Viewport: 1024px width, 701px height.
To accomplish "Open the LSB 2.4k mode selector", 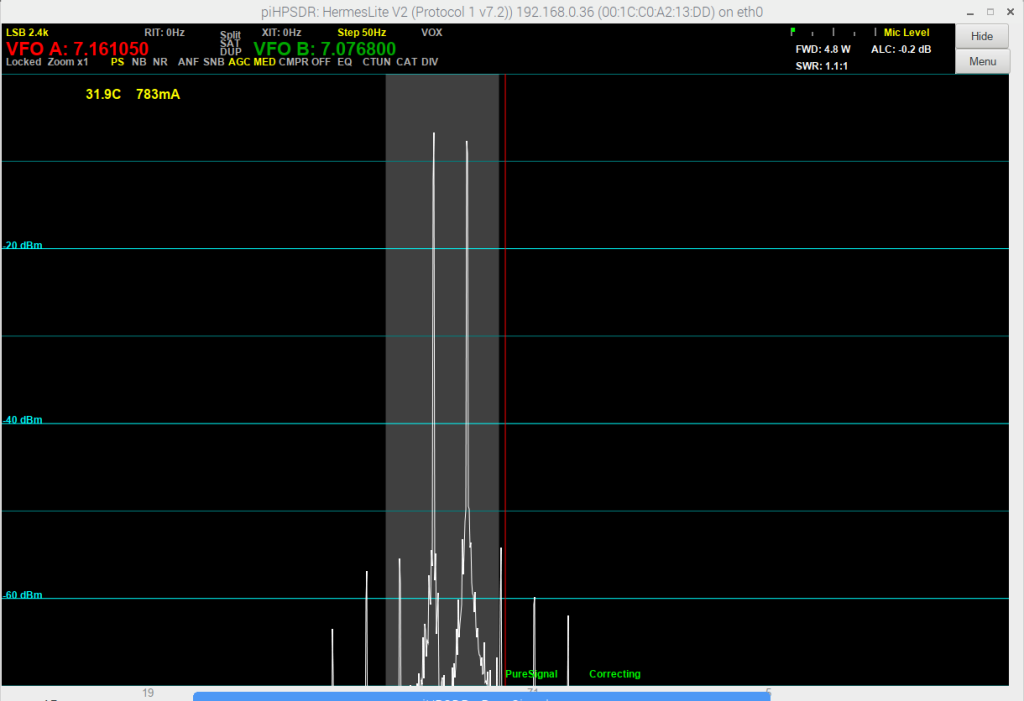I will click(27, 33).
